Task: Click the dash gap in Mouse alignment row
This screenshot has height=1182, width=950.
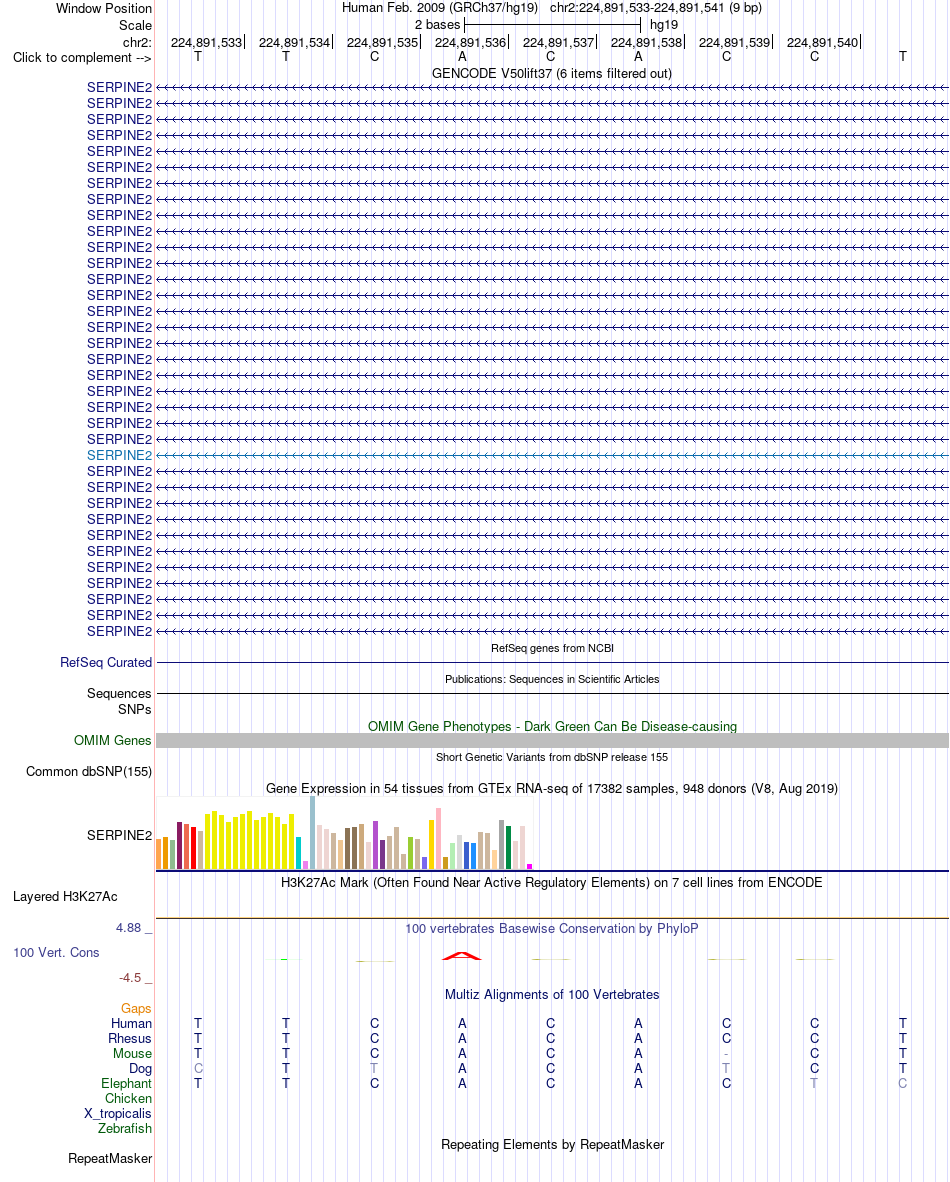Action: click(x=726, y=1054)
